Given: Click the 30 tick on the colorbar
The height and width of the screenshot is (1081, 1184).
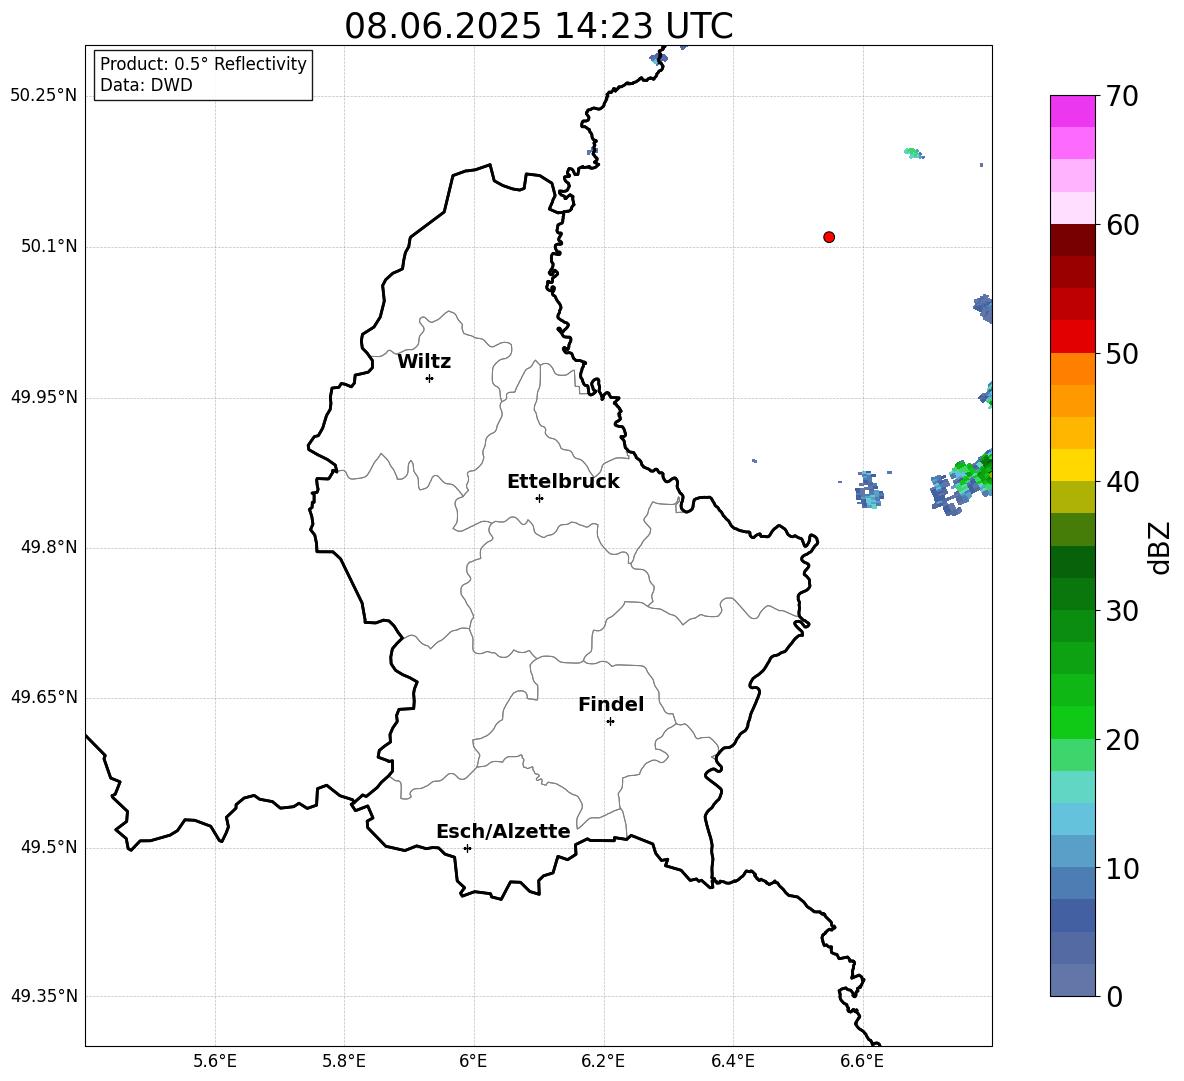Looking at the screenshot, I should coord(1122,611).
